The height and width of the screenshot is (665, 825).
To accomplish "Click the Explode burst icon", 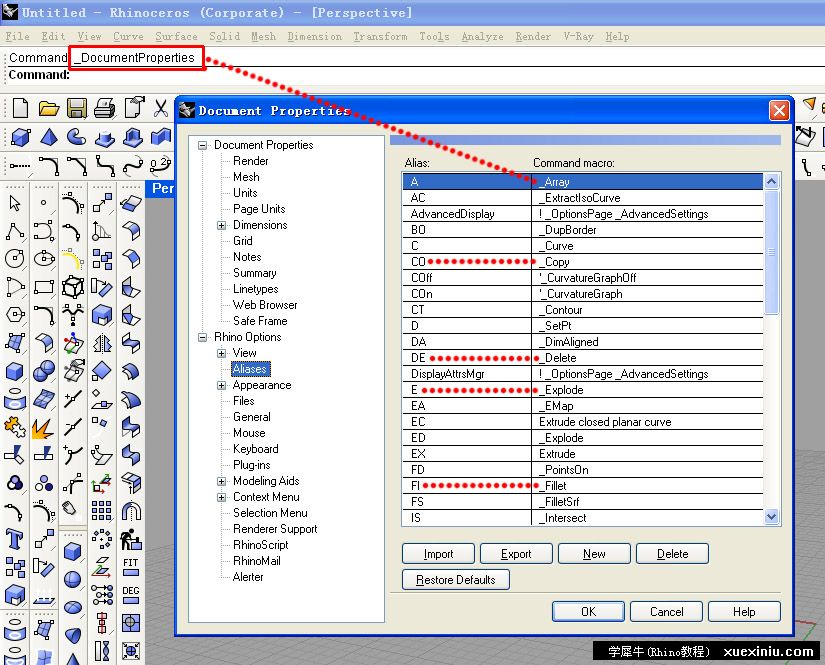I will click(x=43, y=428).
